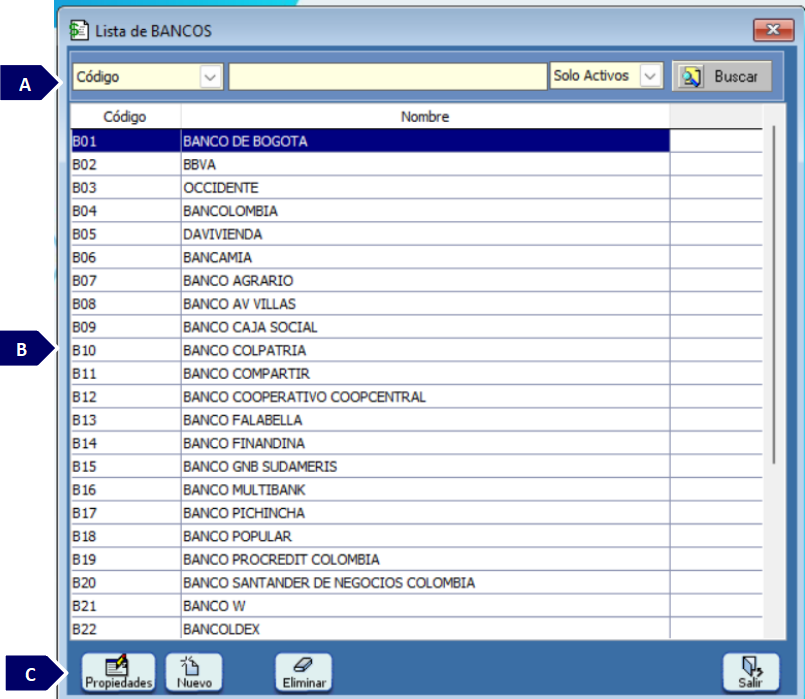Click code cell B01
Viewport: 805px width, 699px height.
[126, 141]
